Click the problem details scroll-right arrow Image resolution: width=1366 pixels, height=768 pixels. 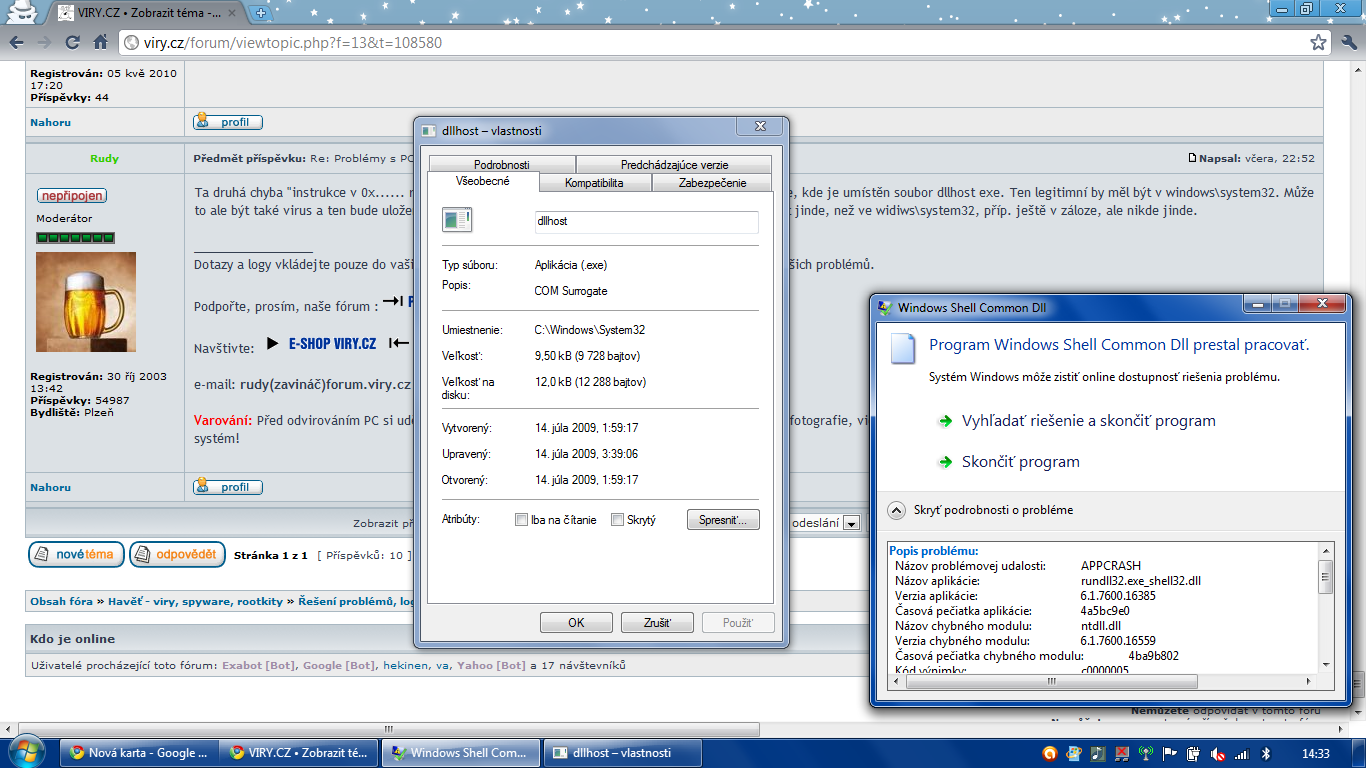pyautogui.click(x=1310, y=681)
